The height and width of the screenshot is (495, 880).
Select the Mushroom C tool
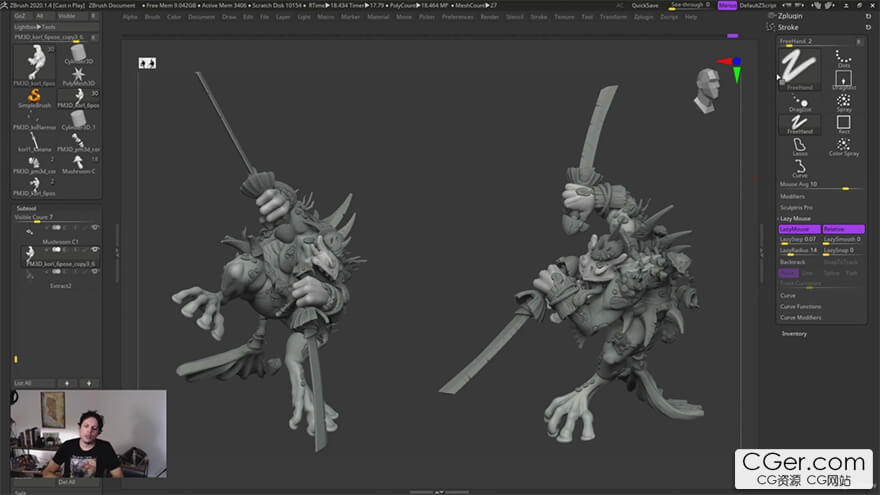click(78, 164)
